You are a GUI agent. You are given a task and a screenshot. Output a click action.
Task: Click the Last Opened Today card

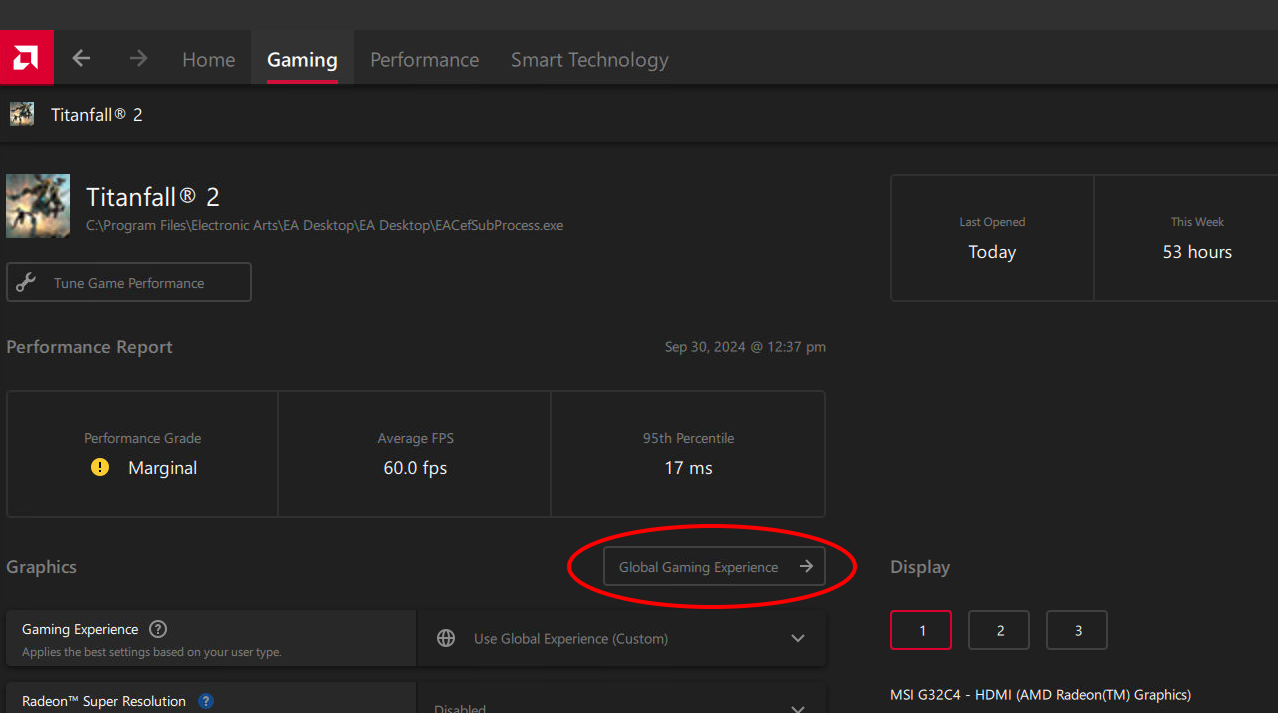click(x=992, y=238)
